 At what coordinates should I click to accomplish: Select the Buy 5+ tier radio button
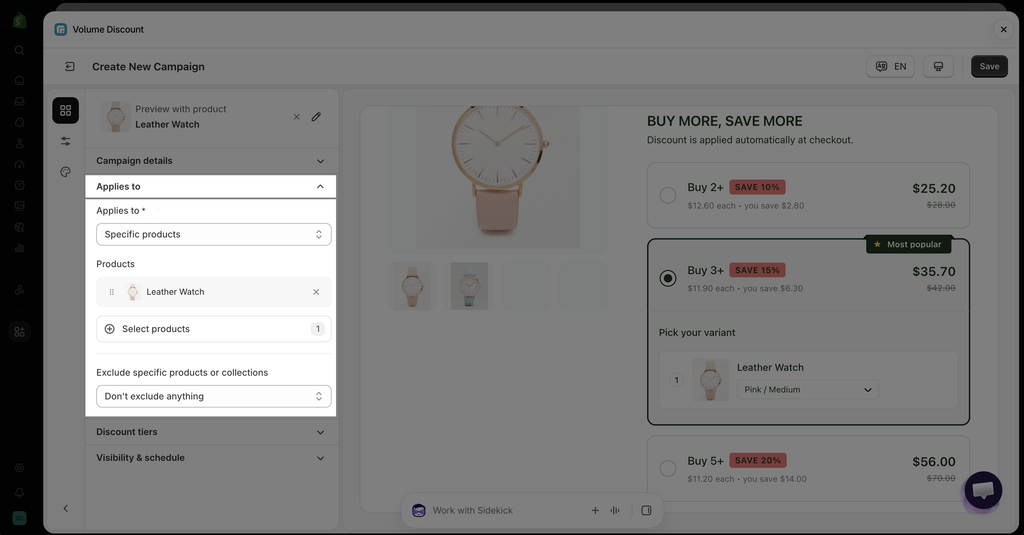(667, 468)
